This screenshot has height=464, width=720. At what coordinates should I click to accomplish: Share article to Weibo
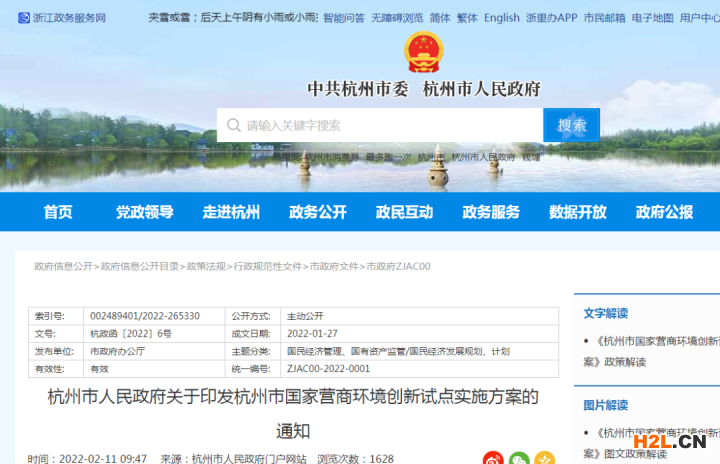click(493, 459)
